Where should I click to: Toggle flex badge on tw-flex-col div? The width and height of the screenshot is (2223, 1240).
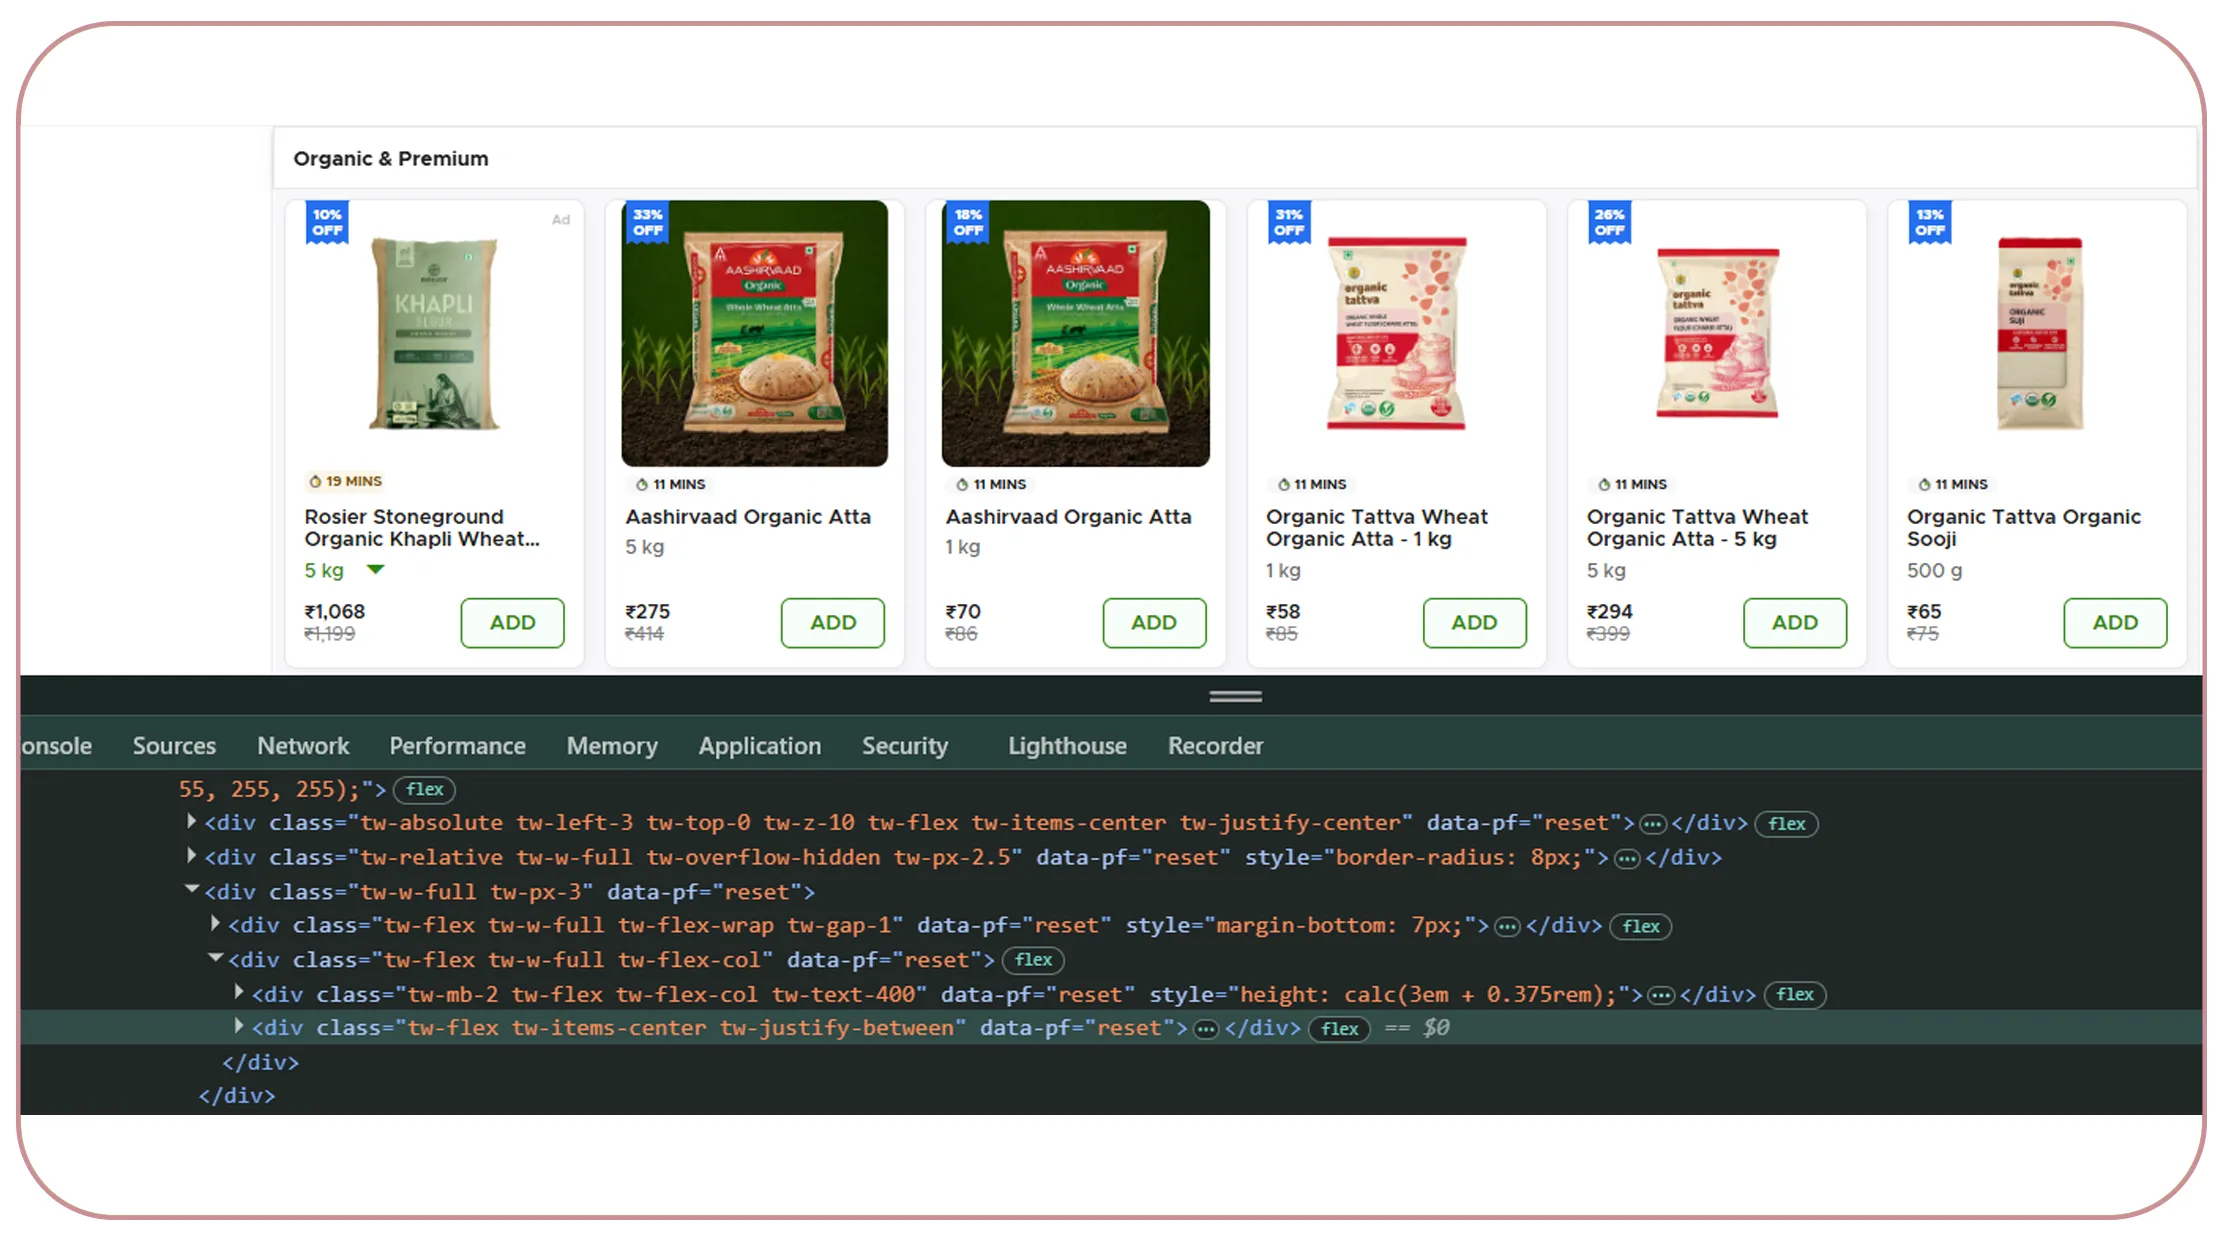coord(1033,960)
